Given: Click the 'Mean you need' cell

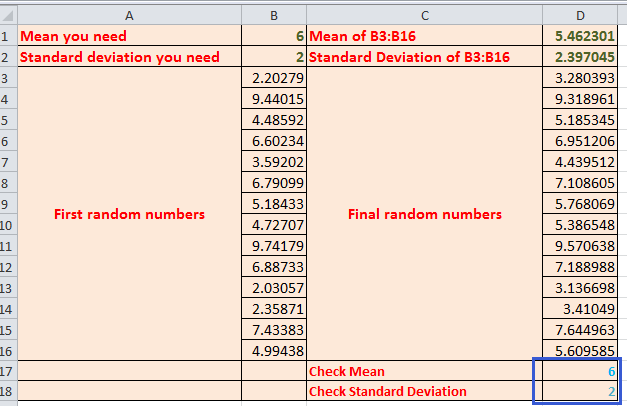Looking at the screenshot, I should 130,36.
